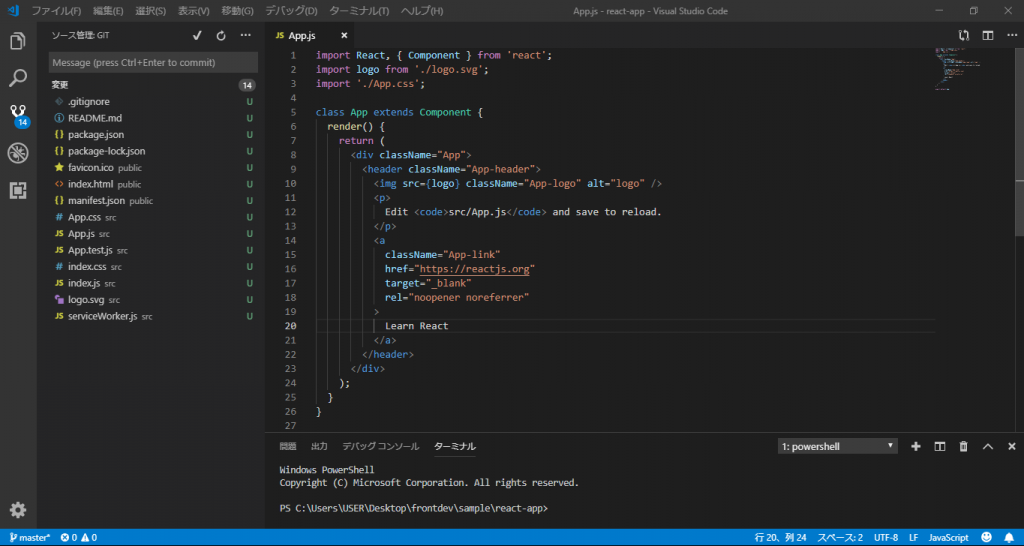Click the master branch in status bar
The width and height of the screenshot is (1024, 546).
[30, 538]
